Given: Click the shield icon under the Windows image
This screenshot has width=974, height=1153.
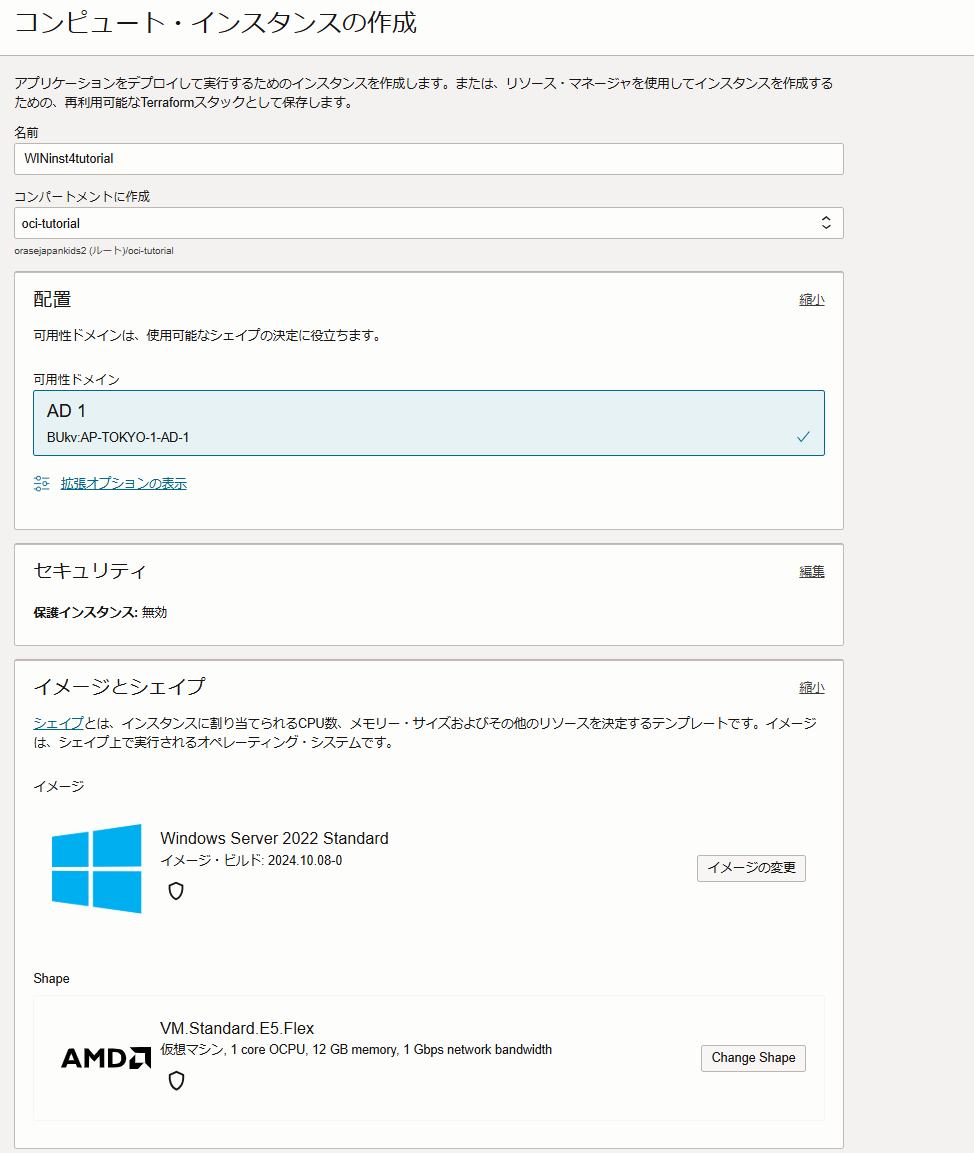Looking at the screenshot, I should [x=176, y=891].
